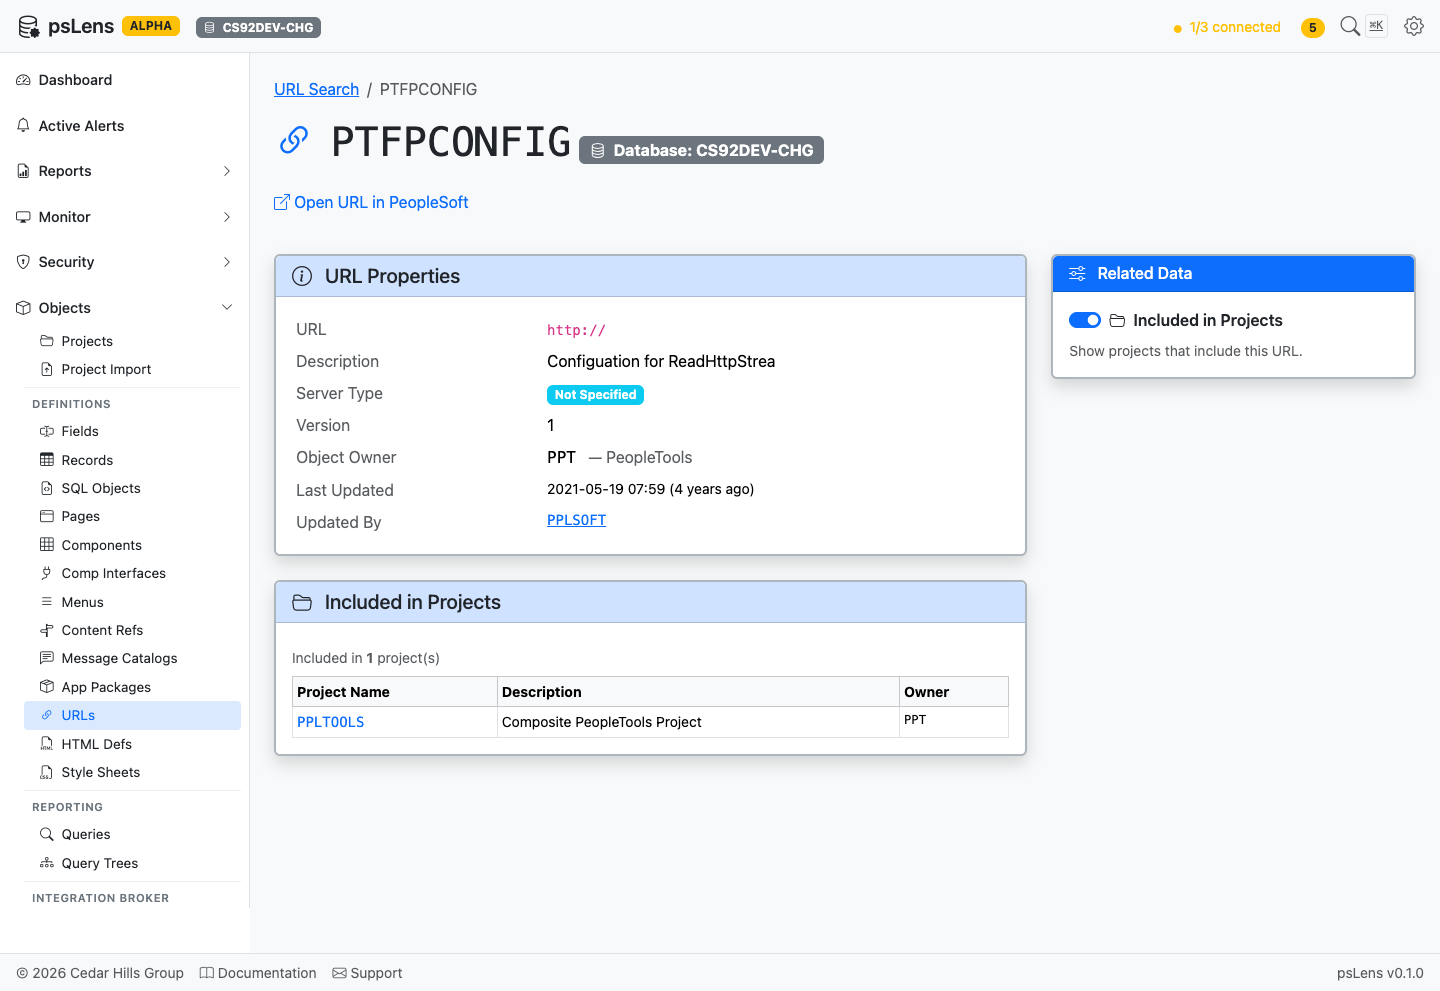Click the ALPHA badge next to psLens
The height and width of the screenshot is (991, 1440).
click(151, 26)
